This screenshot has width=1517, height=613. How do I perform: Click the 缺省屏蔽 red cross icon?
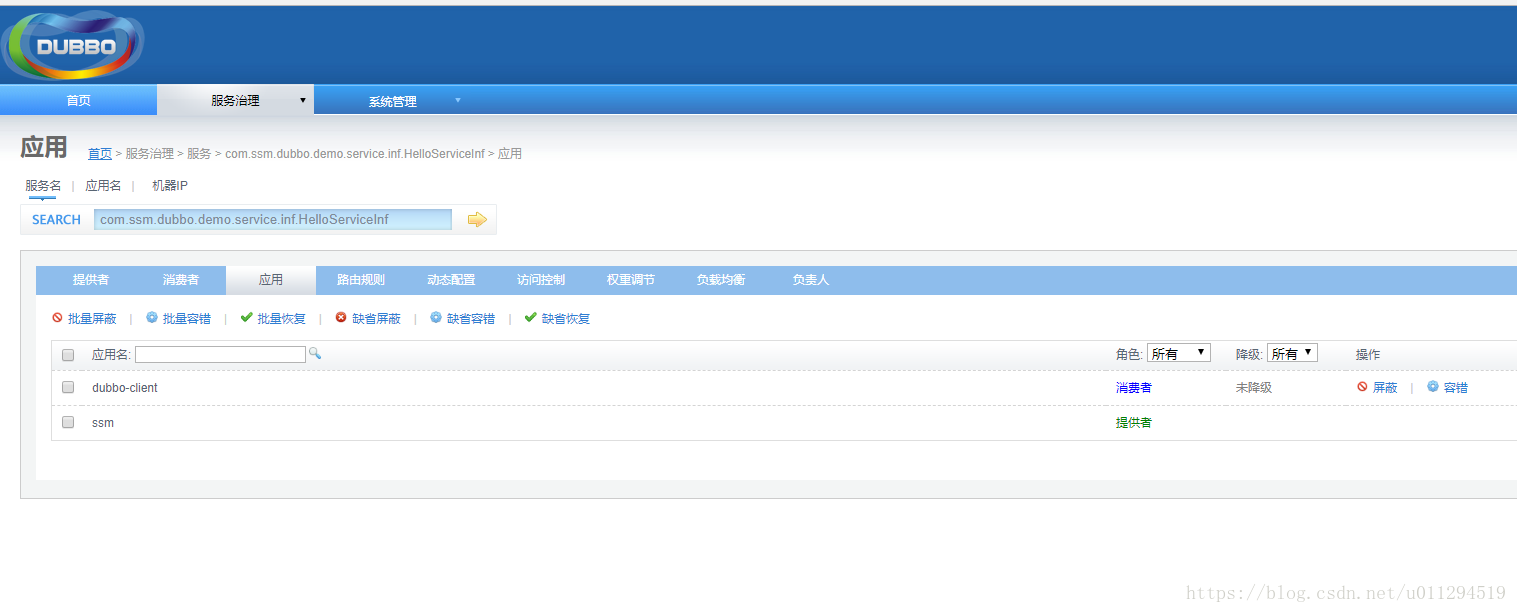341,318
